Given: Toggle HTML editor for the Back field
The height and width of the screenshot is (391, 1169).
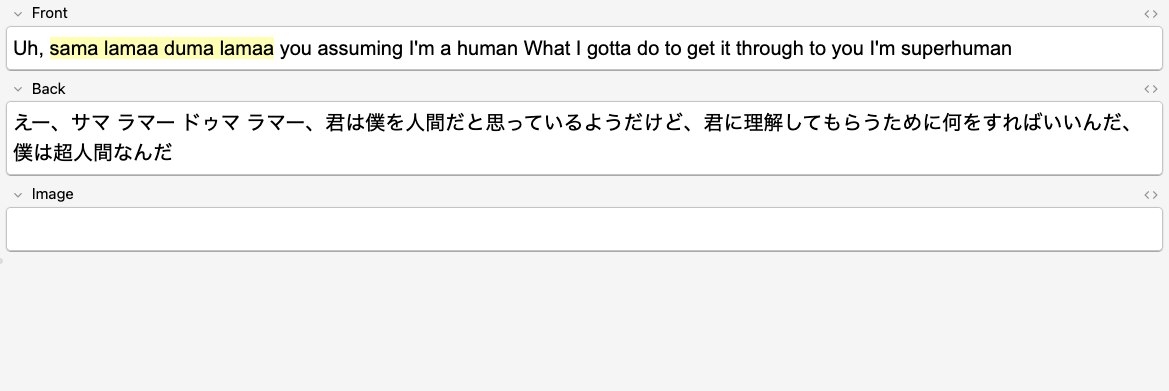Looking at the screenshot, I should 1151,89.
